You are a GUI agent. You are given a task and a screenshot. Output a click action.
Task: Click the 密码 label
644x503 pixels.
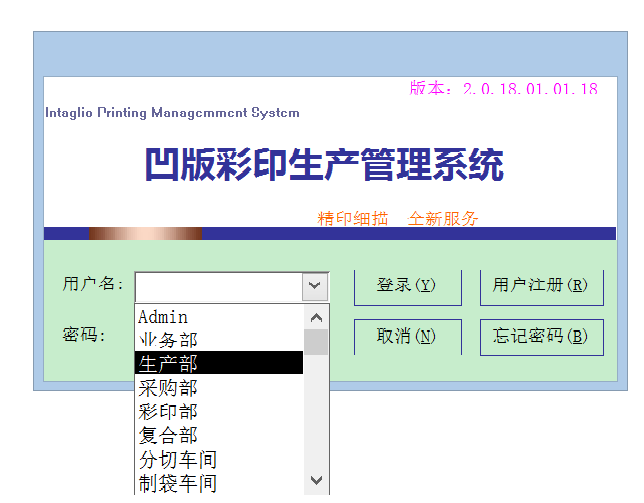point(84,335)
